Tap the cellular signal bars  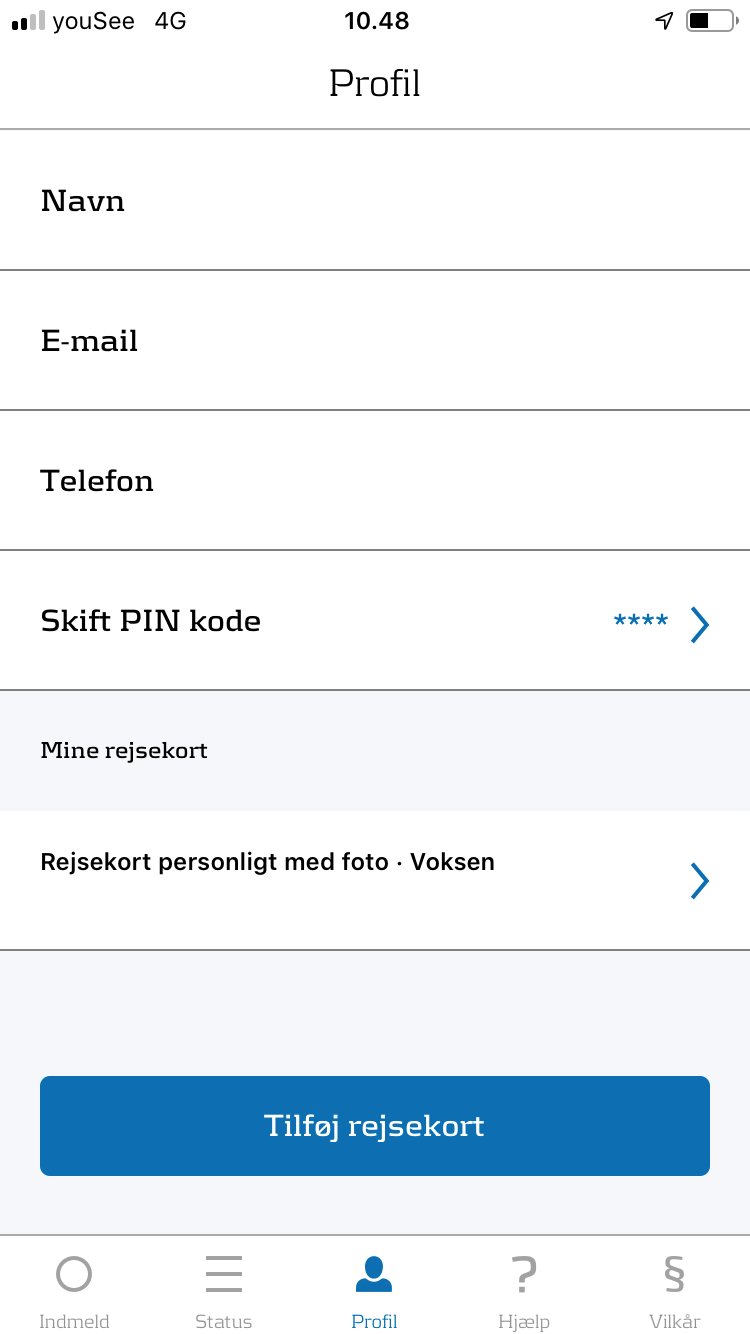(28, 21)
